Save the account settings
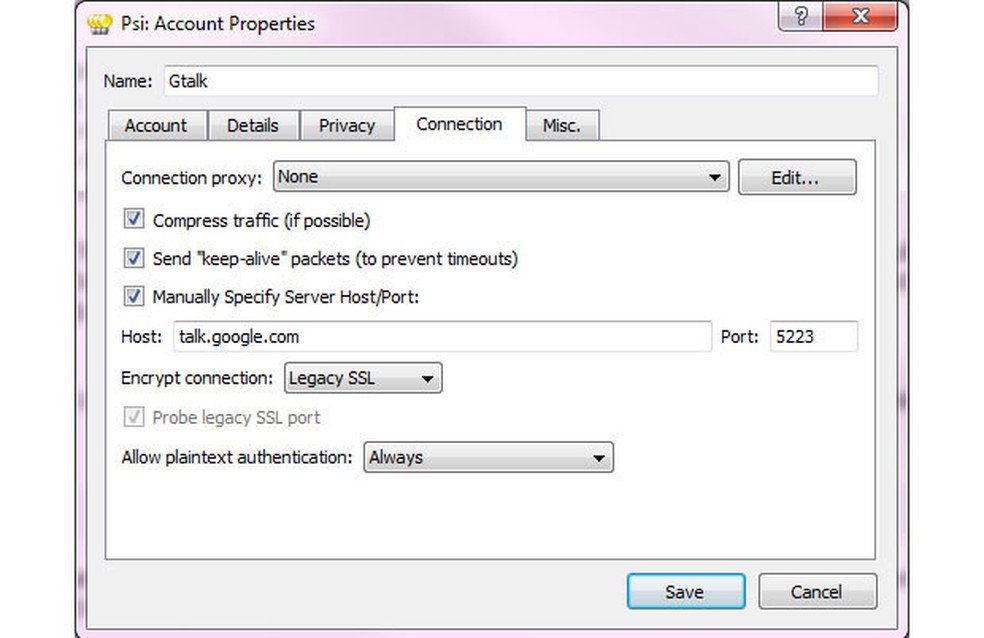Viewport: 984px width, 638px height. click(685, 592)
